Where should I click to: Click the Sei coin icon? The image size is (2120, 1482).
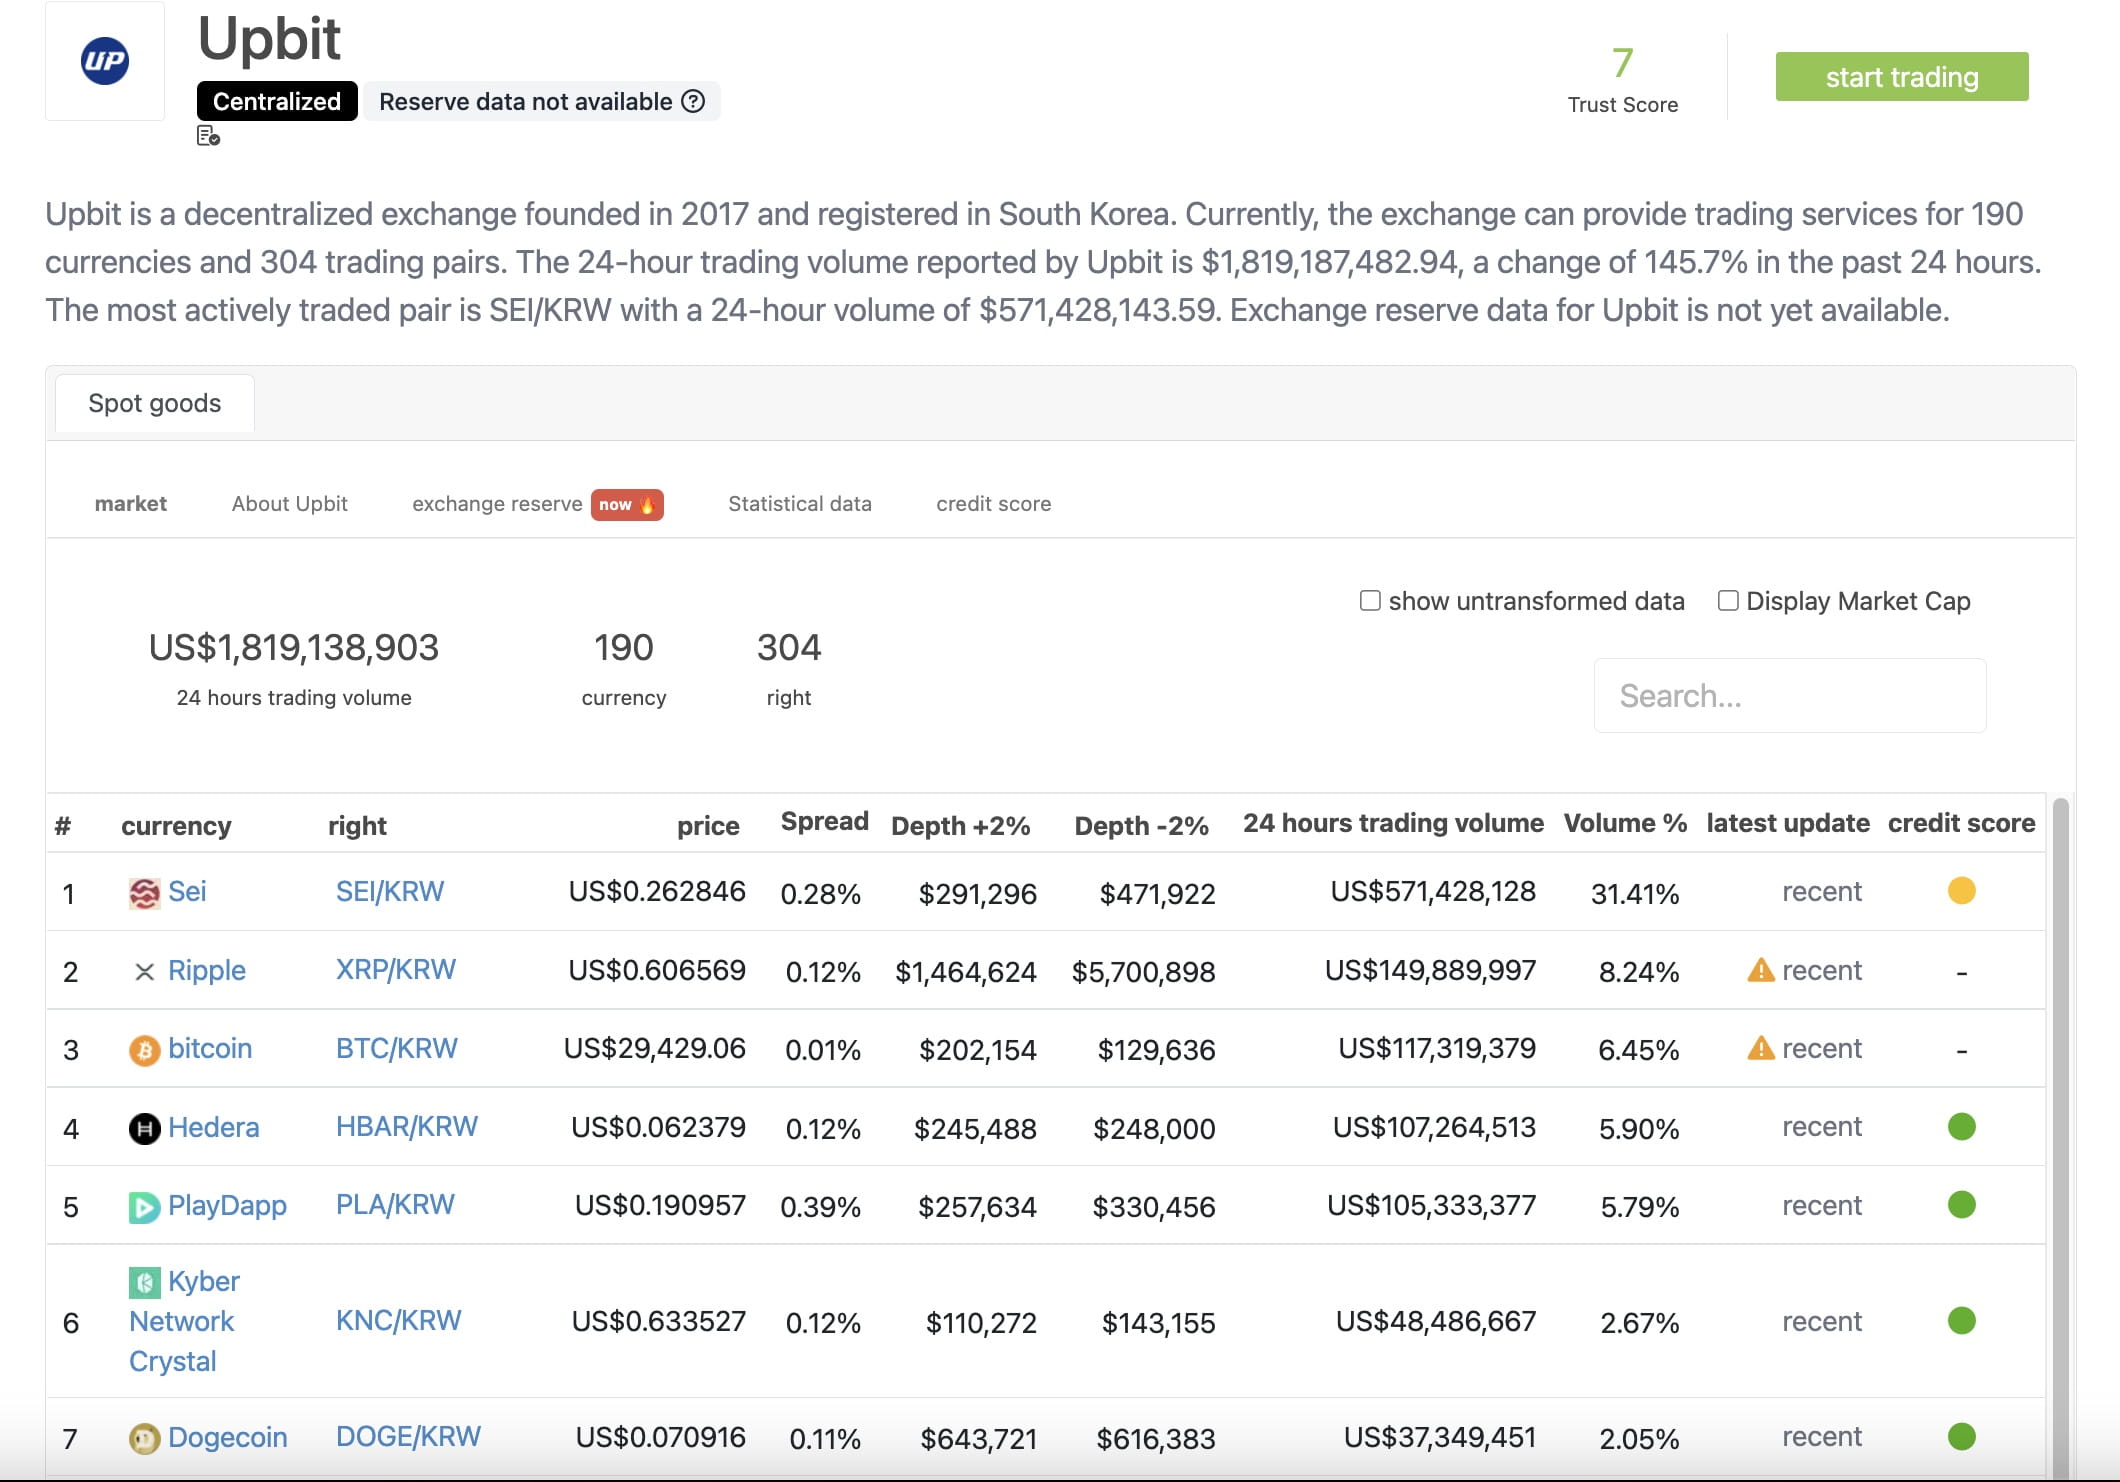[143, 891]
